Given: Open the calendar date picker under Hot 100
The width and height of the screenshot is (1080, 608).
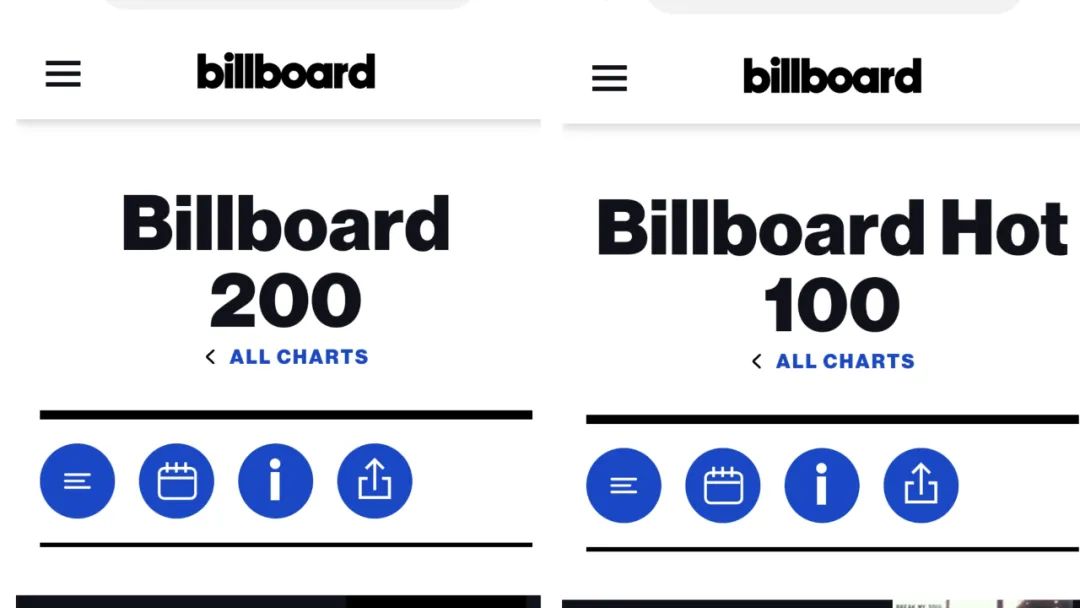Looking at the screenshot, I should [723, 485].
